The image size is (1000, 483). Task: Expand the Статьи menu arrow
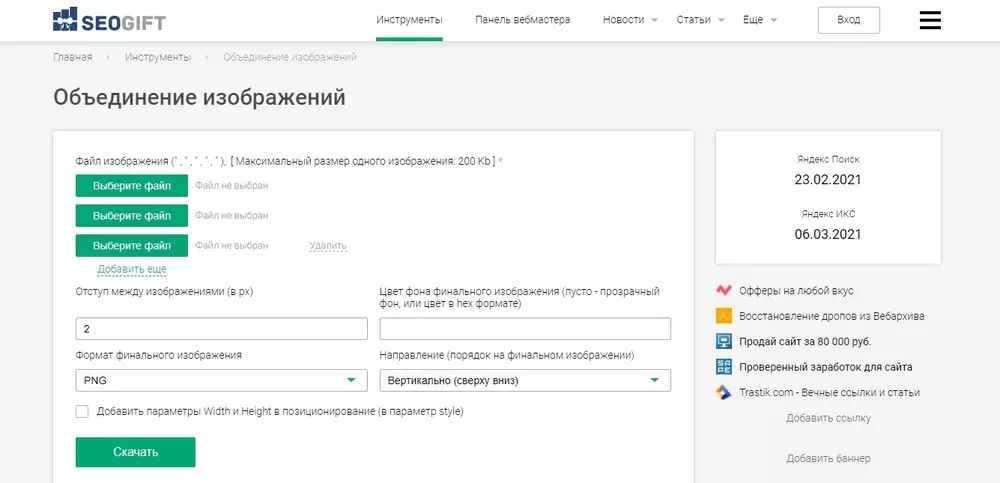coord(721,20)
